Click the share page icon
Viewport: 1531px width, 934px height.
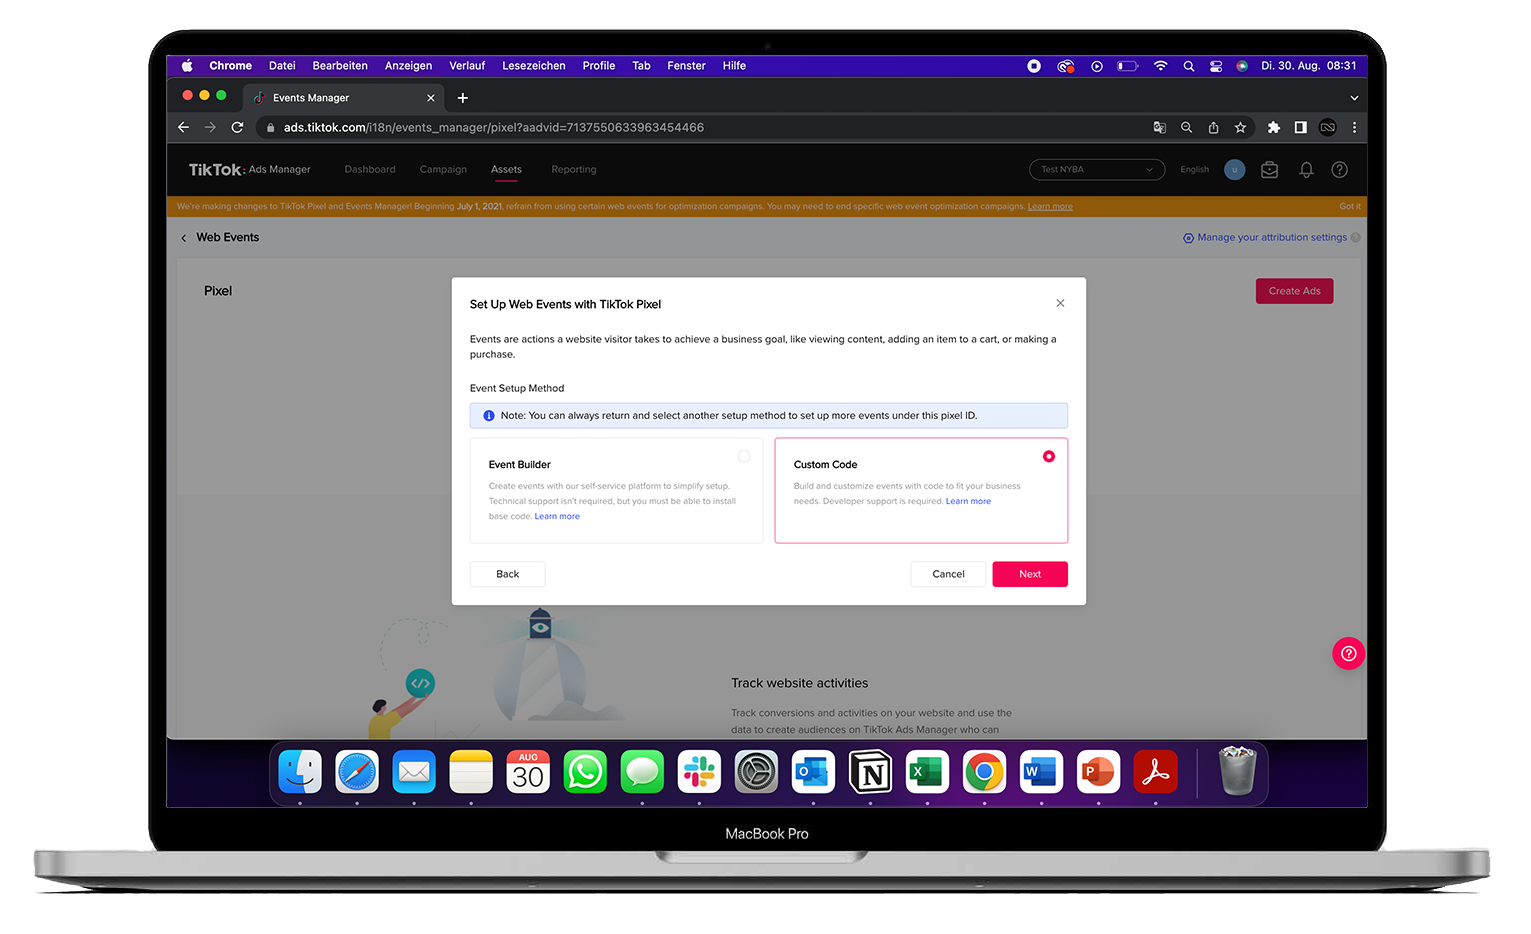(x=1213, y=127)
